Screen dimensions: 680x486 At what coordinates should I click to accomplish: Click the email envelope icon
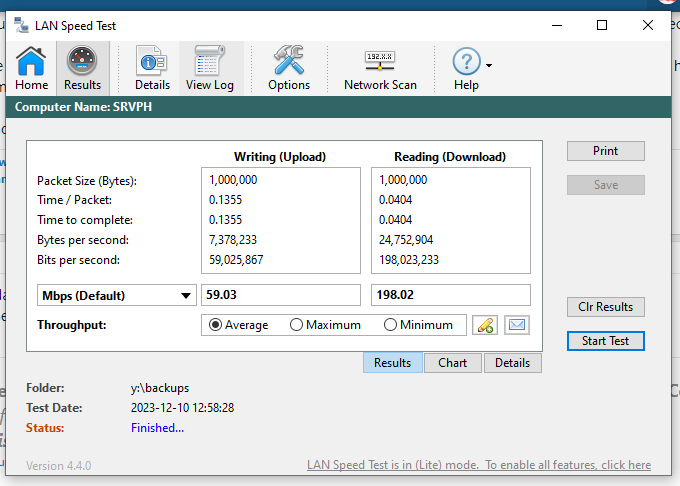coord(517,325)
